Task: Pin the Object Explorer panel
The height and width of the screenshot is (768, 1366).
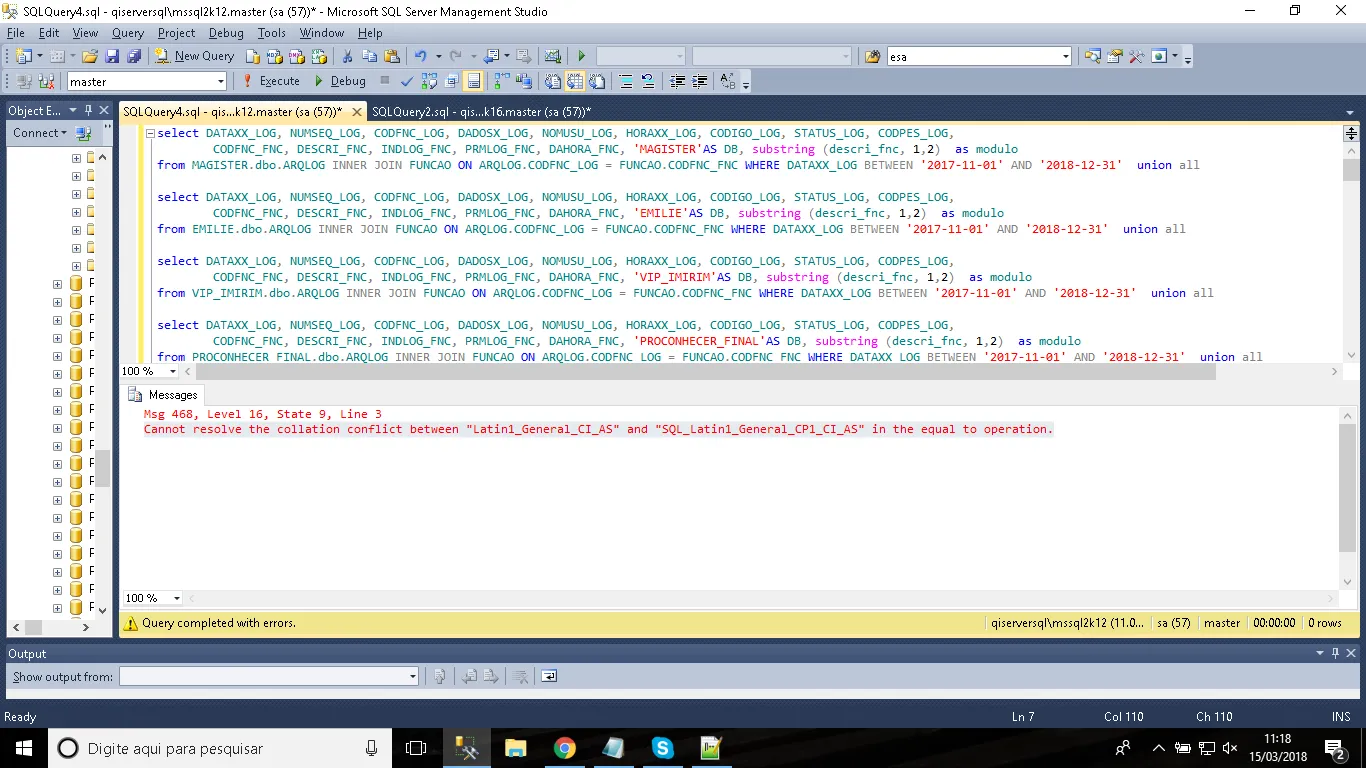Action: click(88, 110)
